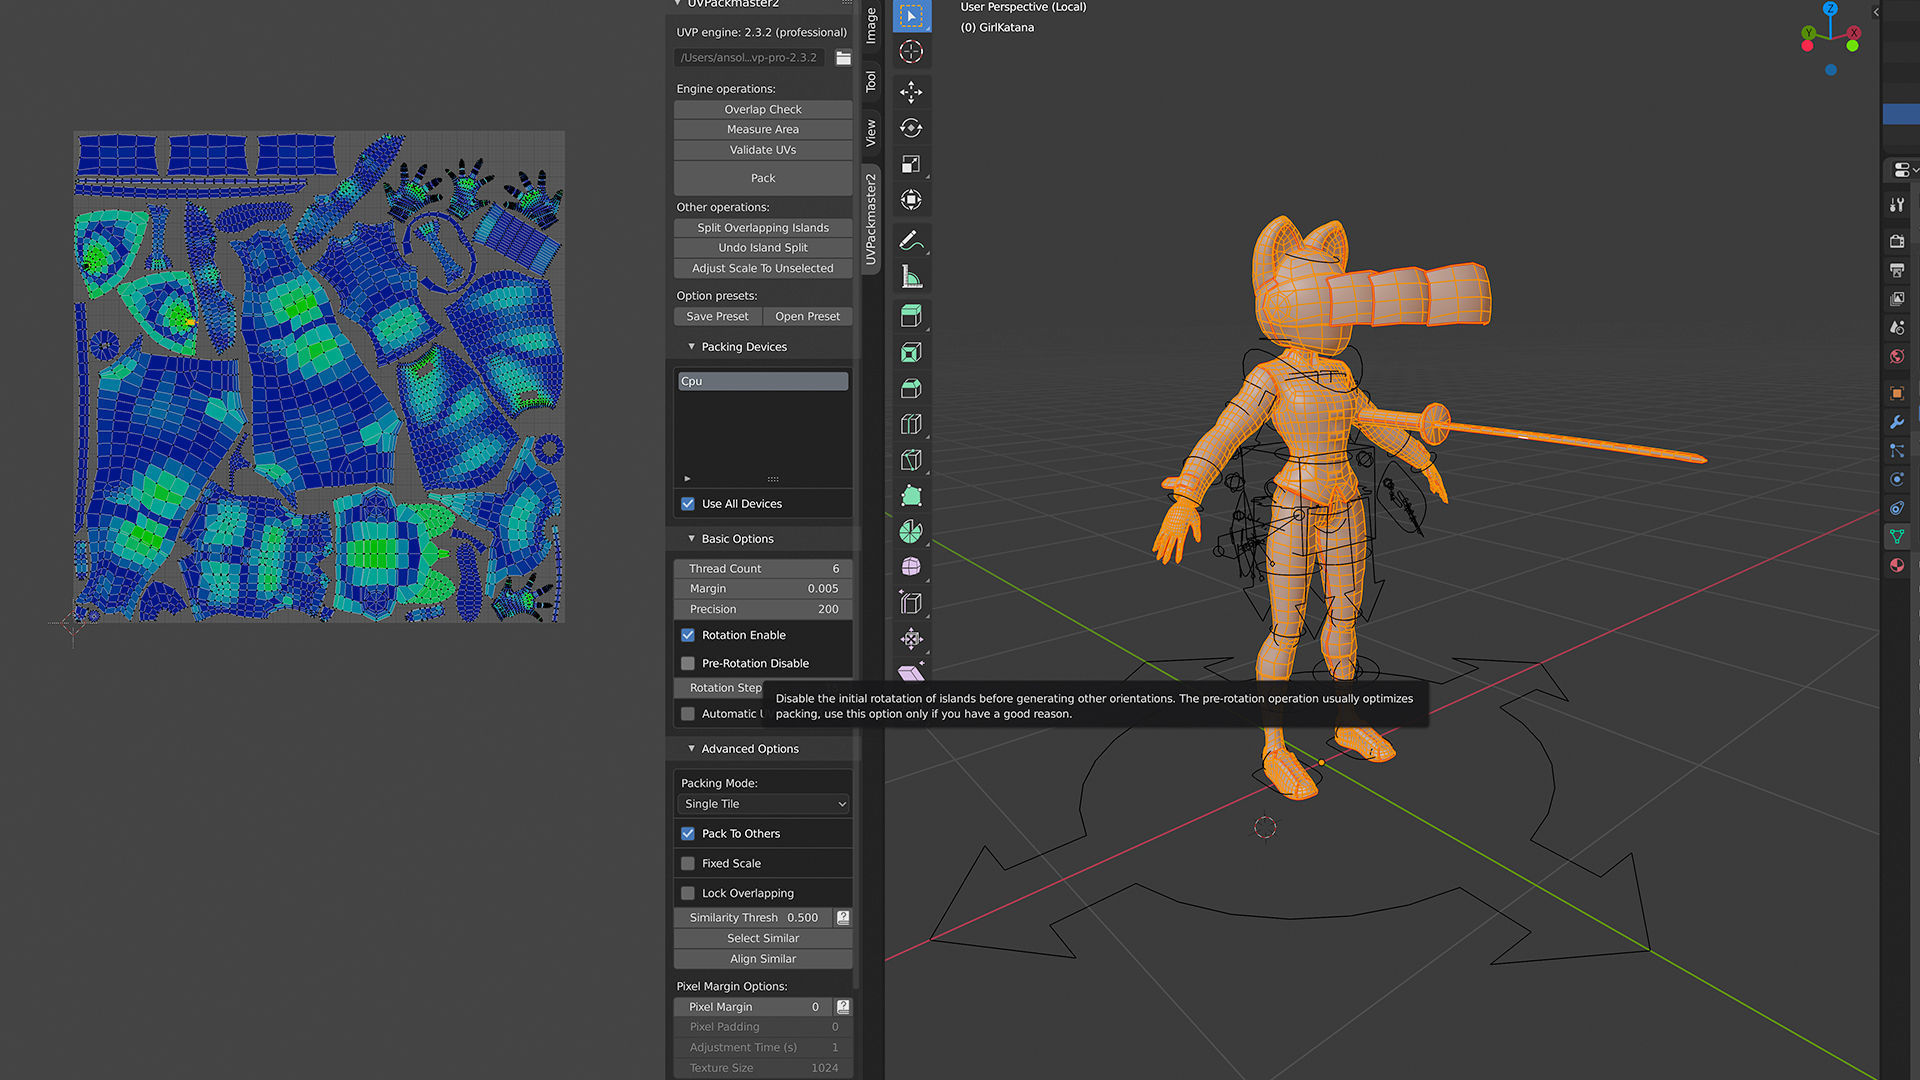Image resolution: width=1920 pixels, height=1080 pixels.
Task: Open the Packing Mode Single Tile dropdown
Action: 763,804
